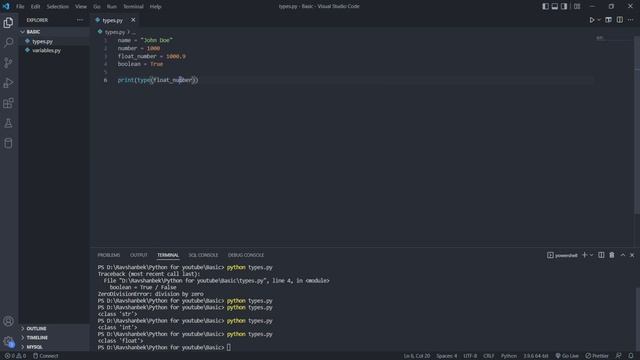The width and height of the screenshot is (640, 360).
Task: Open the database view icon in activity bar
Action: point(8,143)
